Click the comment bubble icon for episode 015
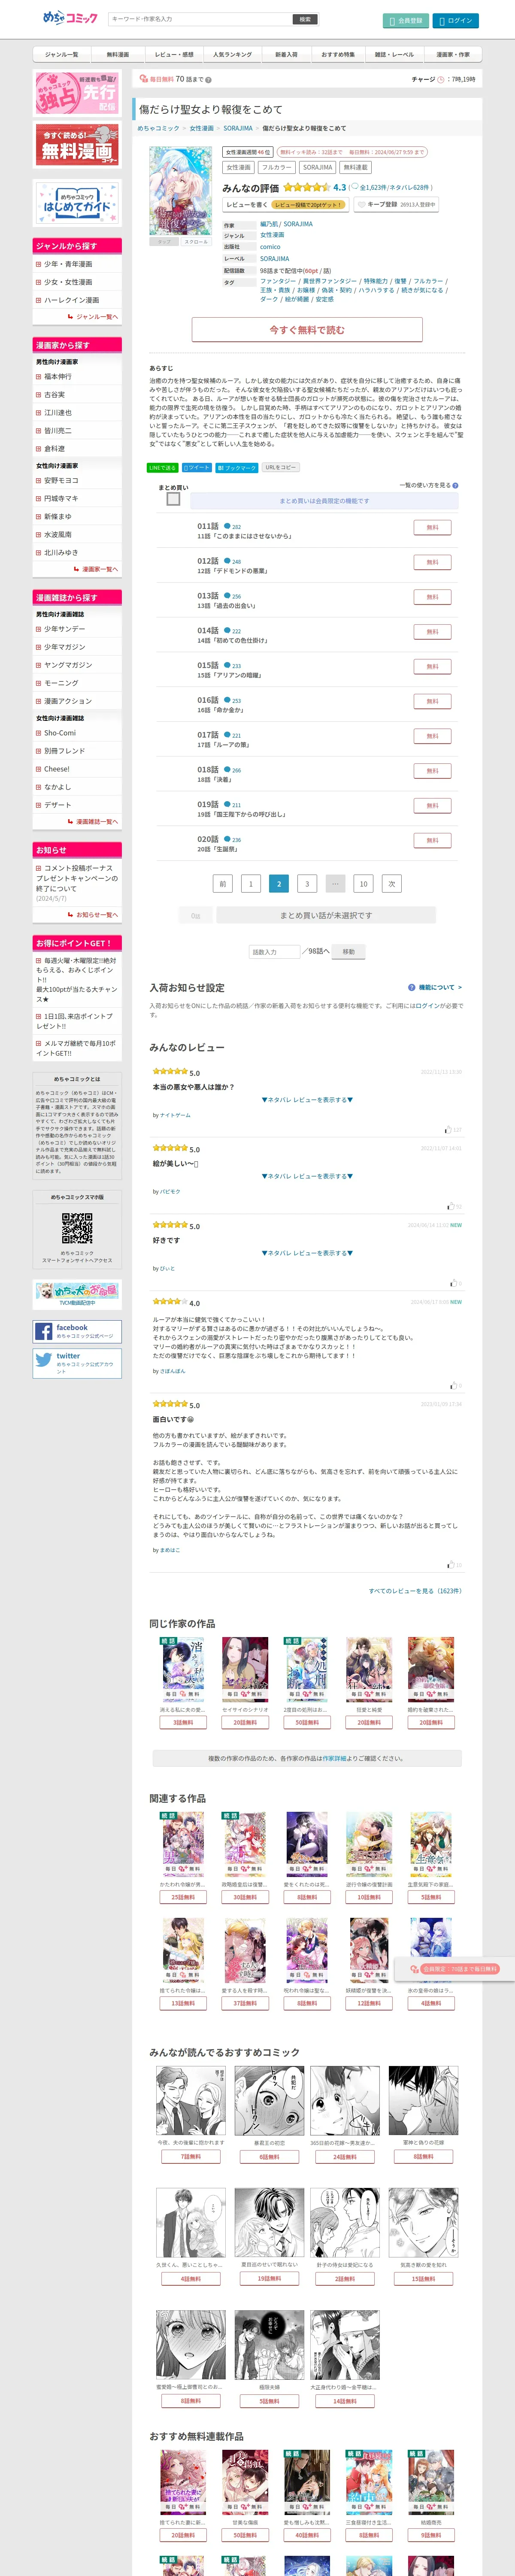515x2576 pixels. coord(227,665)
